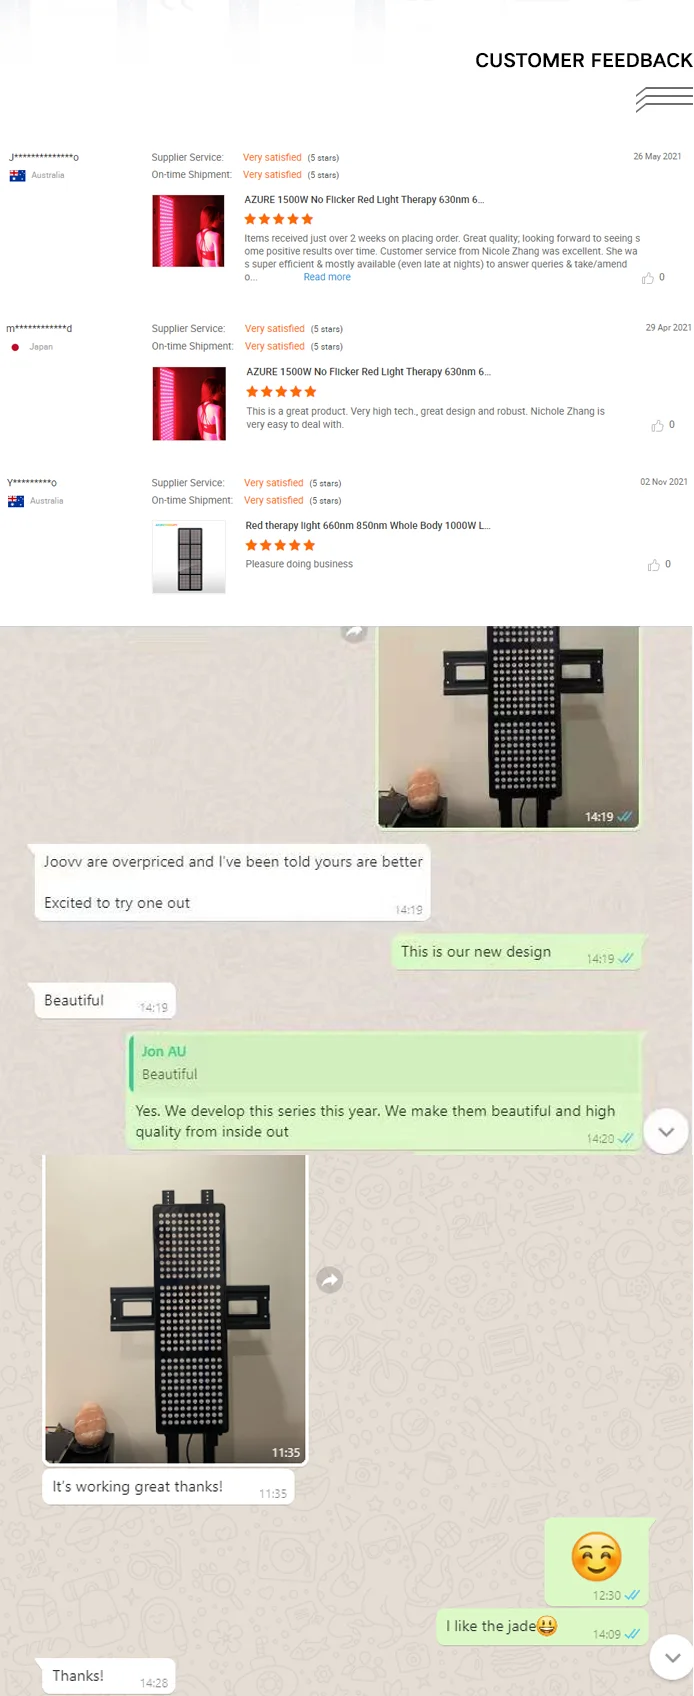Click thumbs-up icon on first review

tap(647, 278)
